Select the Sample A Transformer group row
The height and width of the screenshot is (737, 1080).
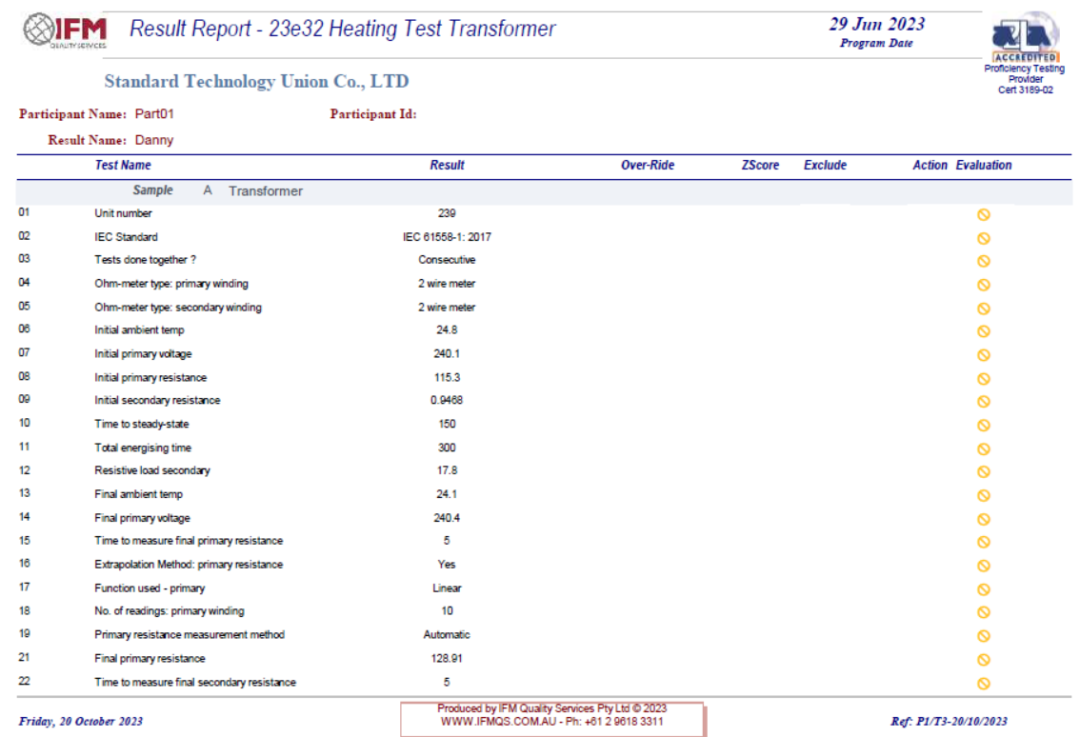point(218,190)
